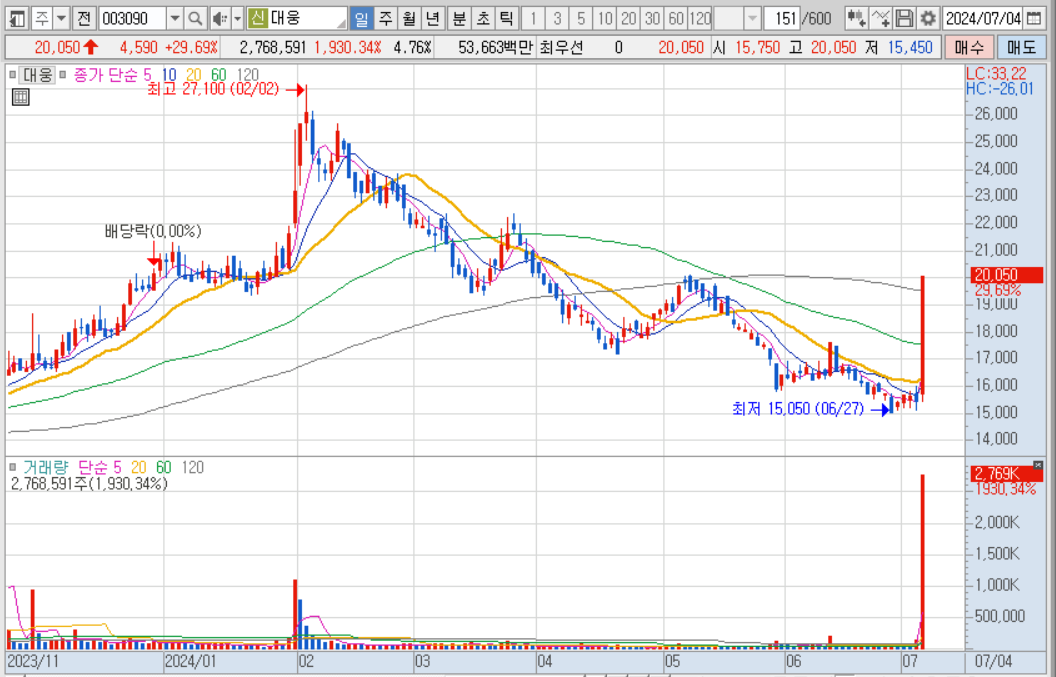This screenshot has width=1056, height=677.
Task: Select interval 60 button
Action: (x=676, y=18)
